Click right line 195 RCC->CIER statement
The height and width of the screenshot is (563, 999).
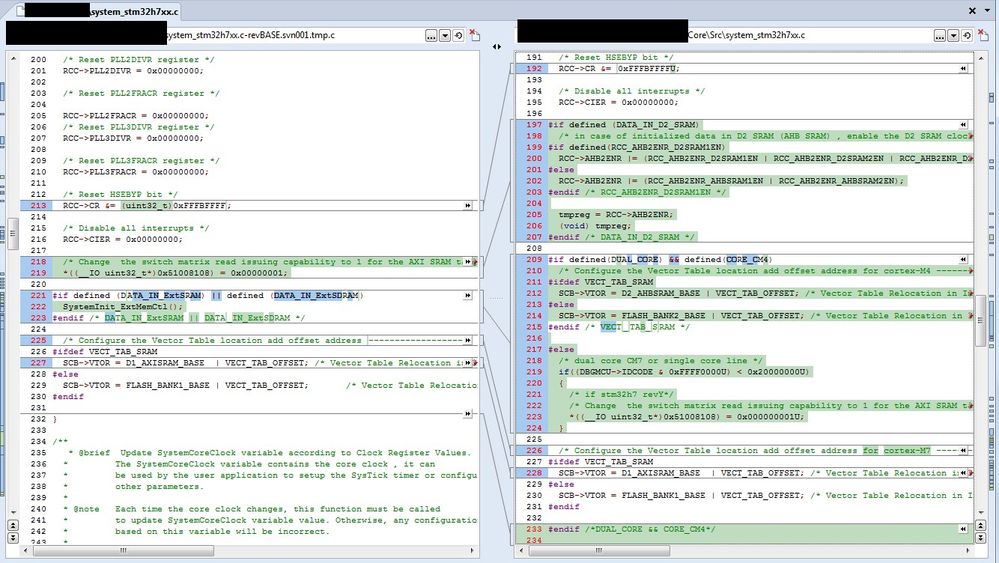click(619, 102)
